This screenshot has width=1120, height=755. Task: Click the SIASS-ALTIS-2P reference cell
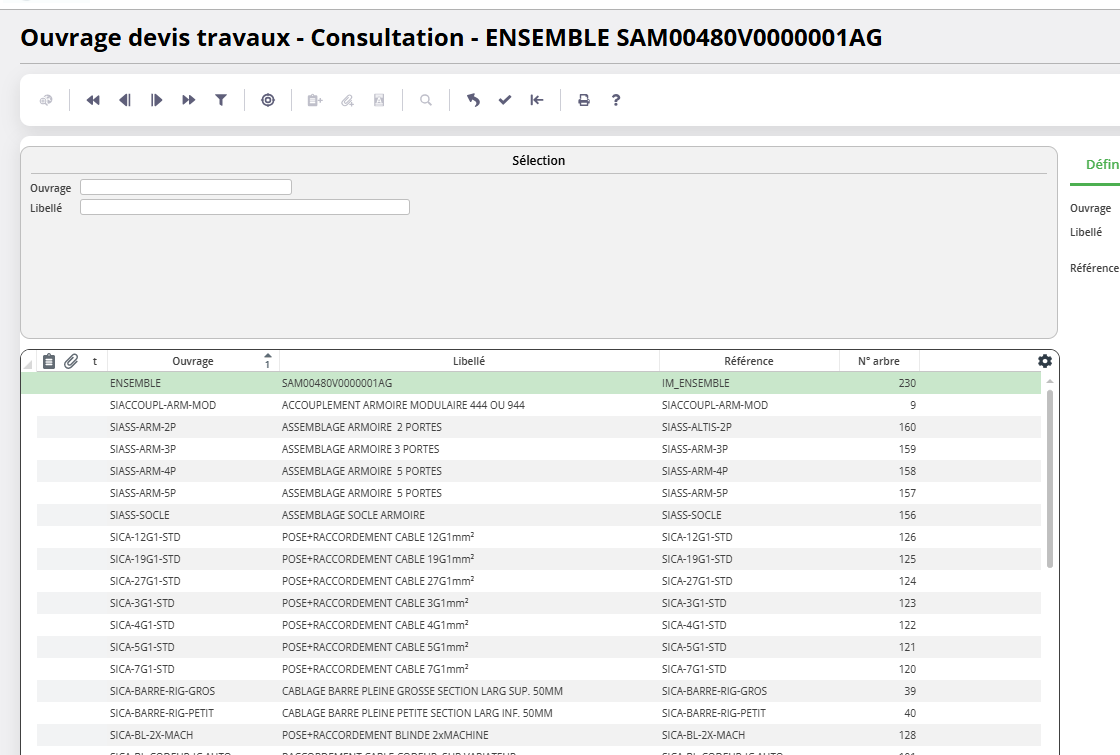pyautogui.click(x=696, y=427)
